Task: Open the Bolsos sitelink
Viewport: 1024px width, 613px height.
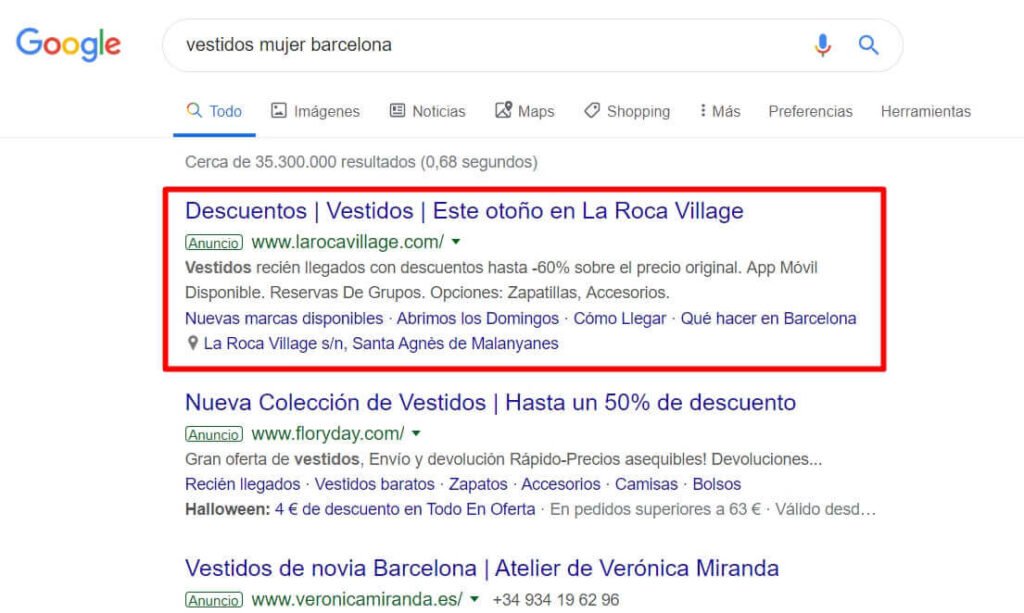Action: tap(716, 484)
